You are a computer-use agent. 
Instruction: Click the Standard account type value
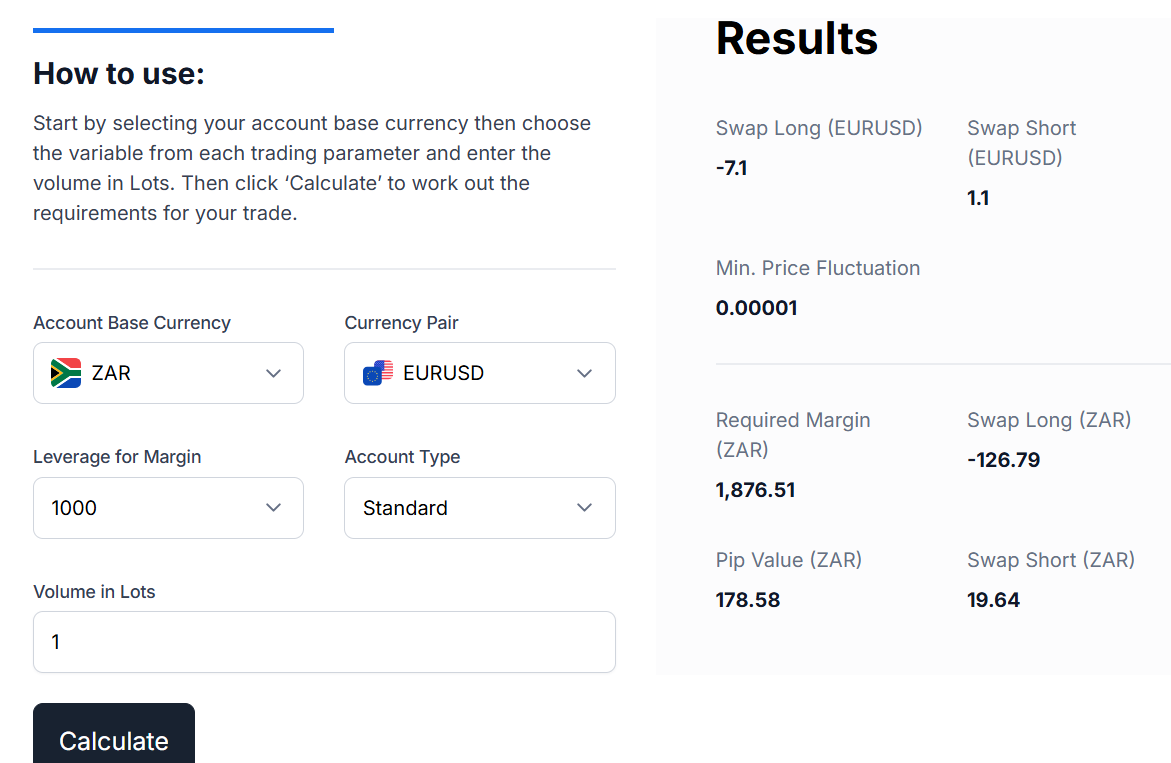tap(405, 508)
